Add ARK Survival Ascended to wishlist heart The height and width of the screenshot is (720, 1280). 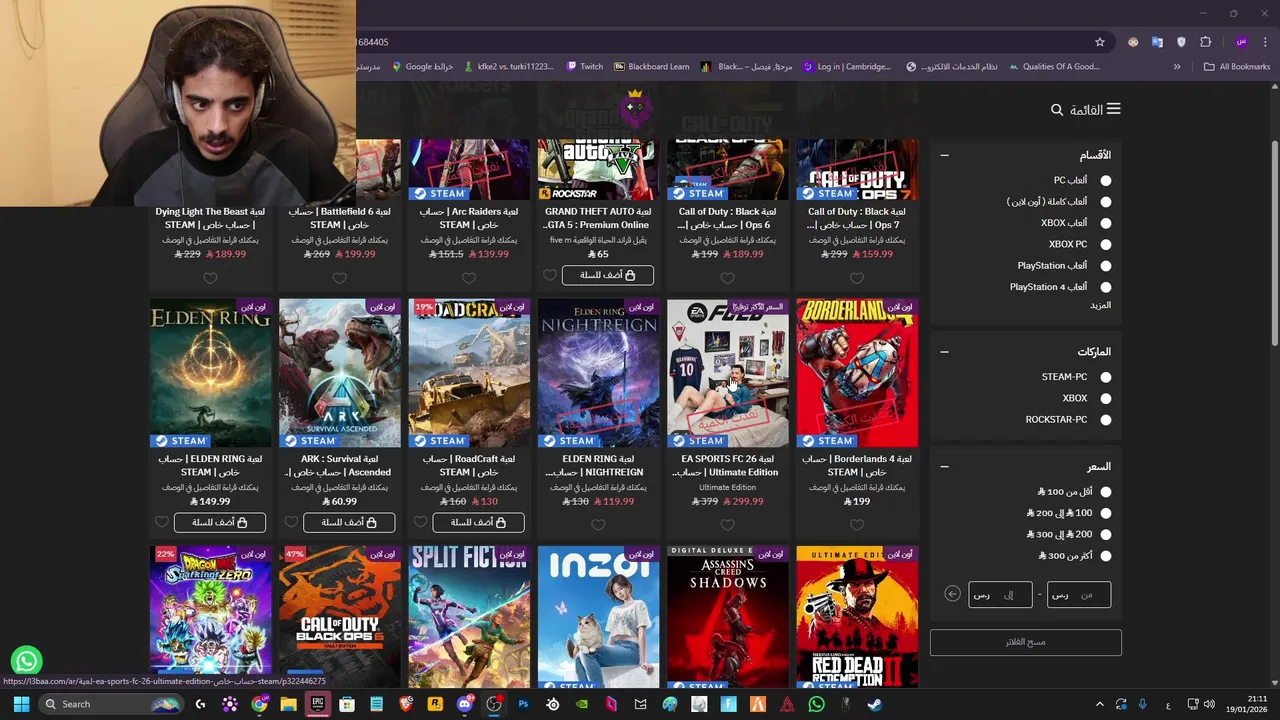(x=291, y=522)
